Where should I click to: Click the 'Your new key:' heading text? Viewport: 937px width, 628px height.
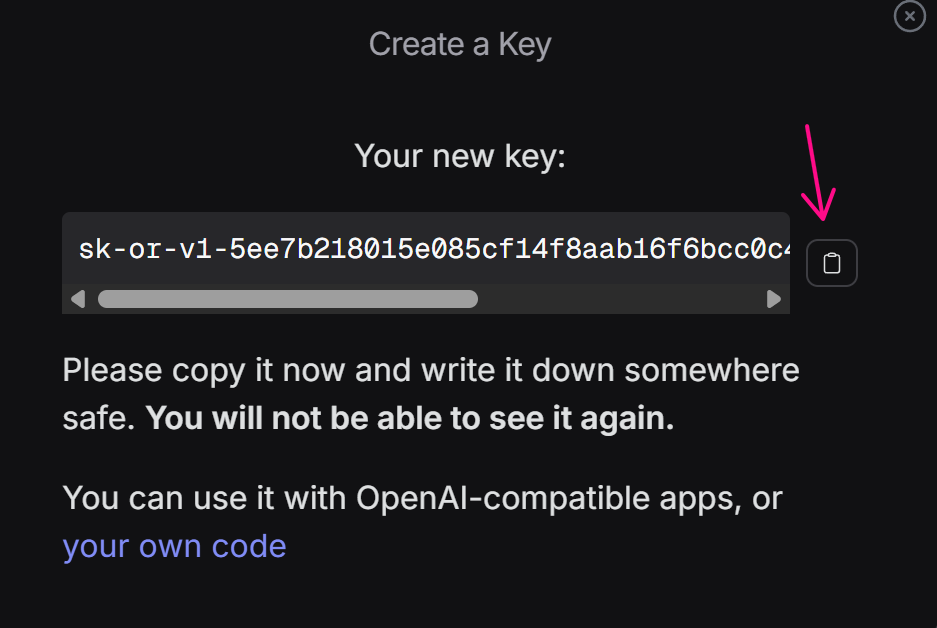(x=460, y=156)
